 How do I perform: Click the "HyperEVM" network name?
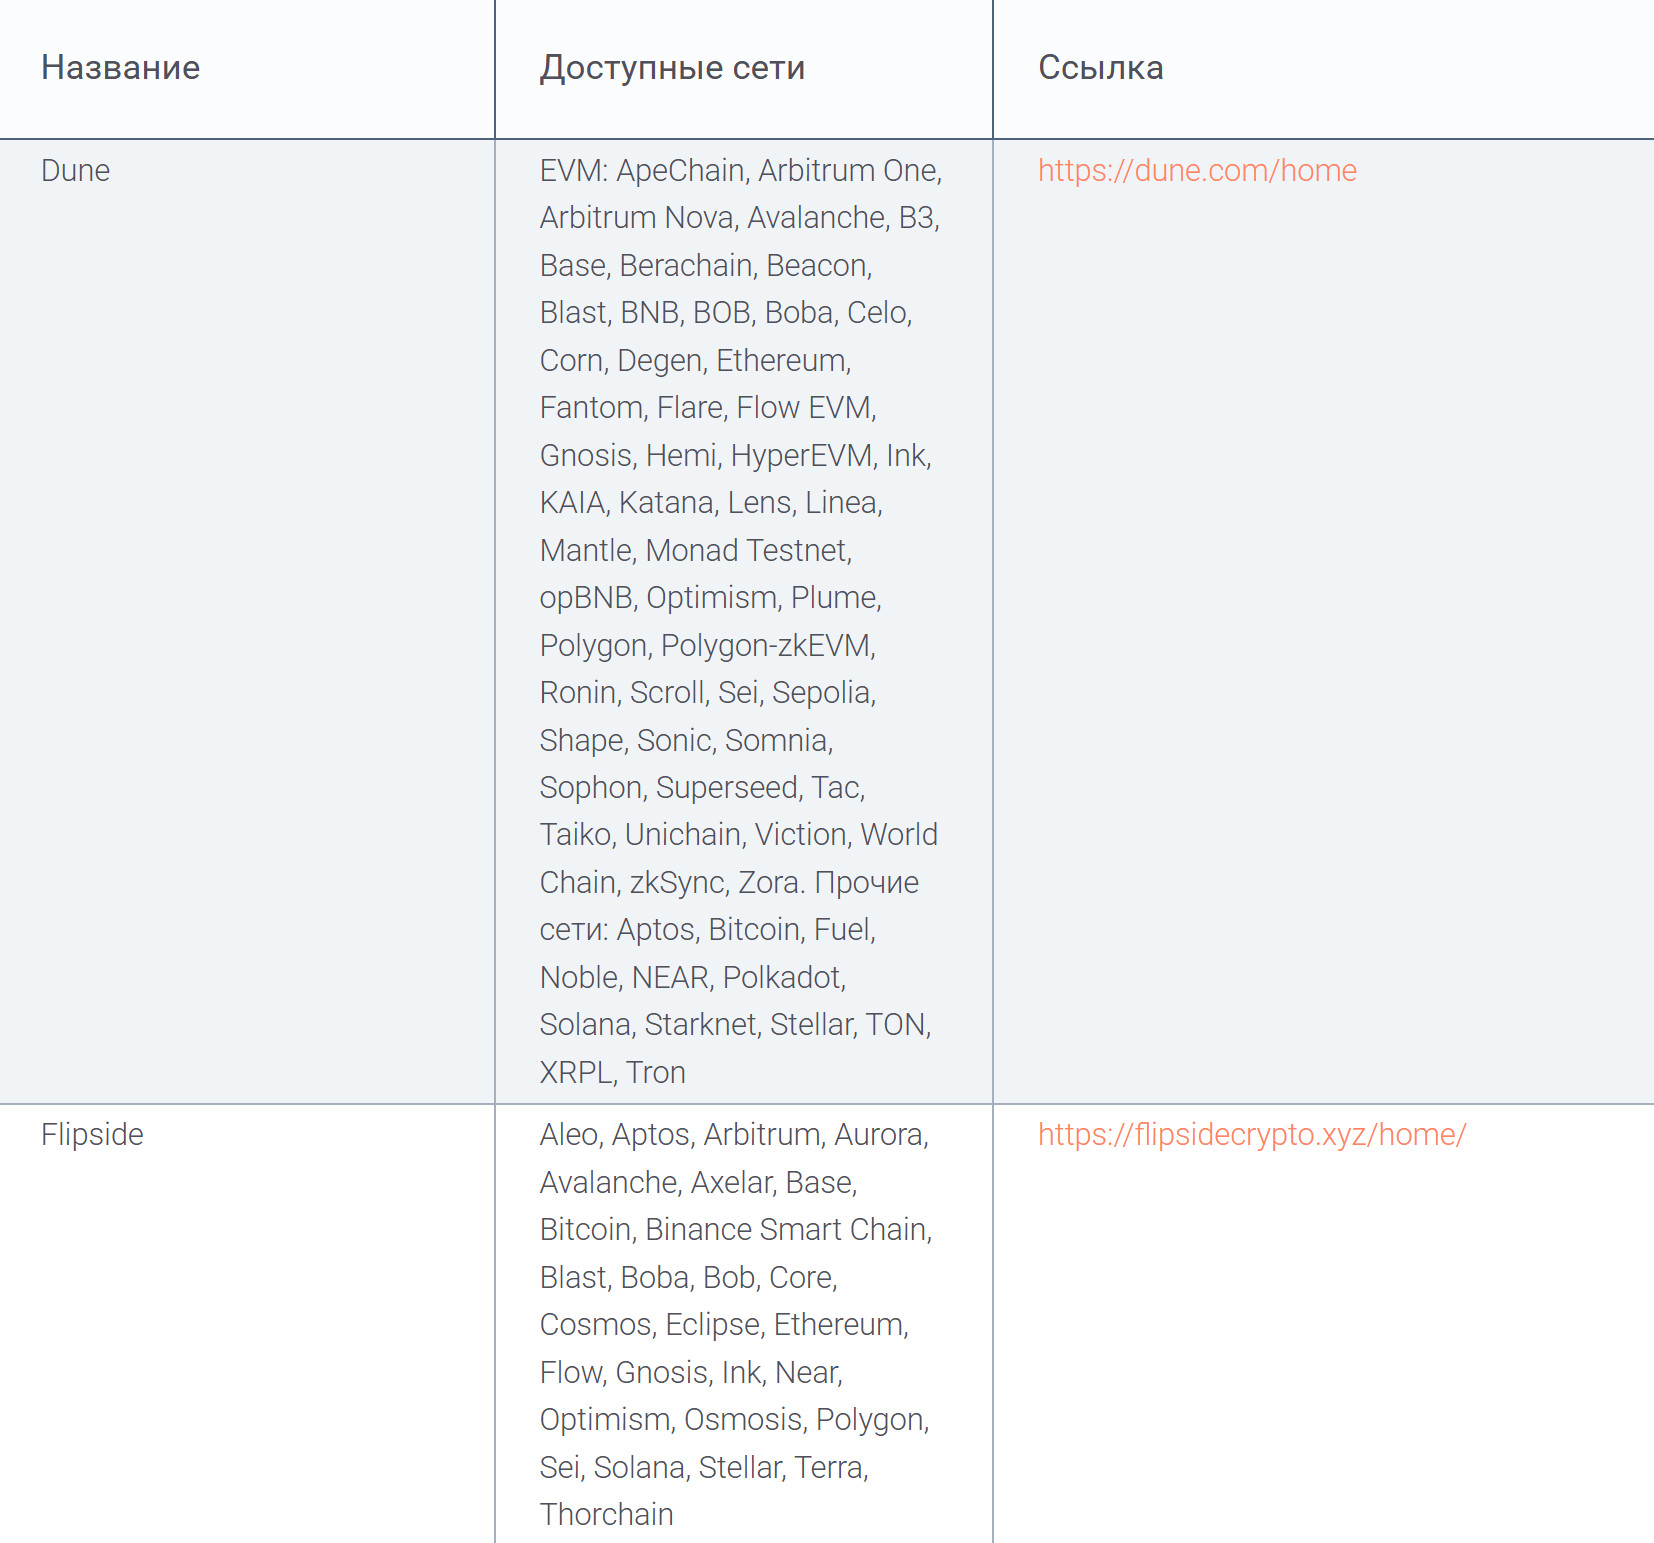(802, 456)
